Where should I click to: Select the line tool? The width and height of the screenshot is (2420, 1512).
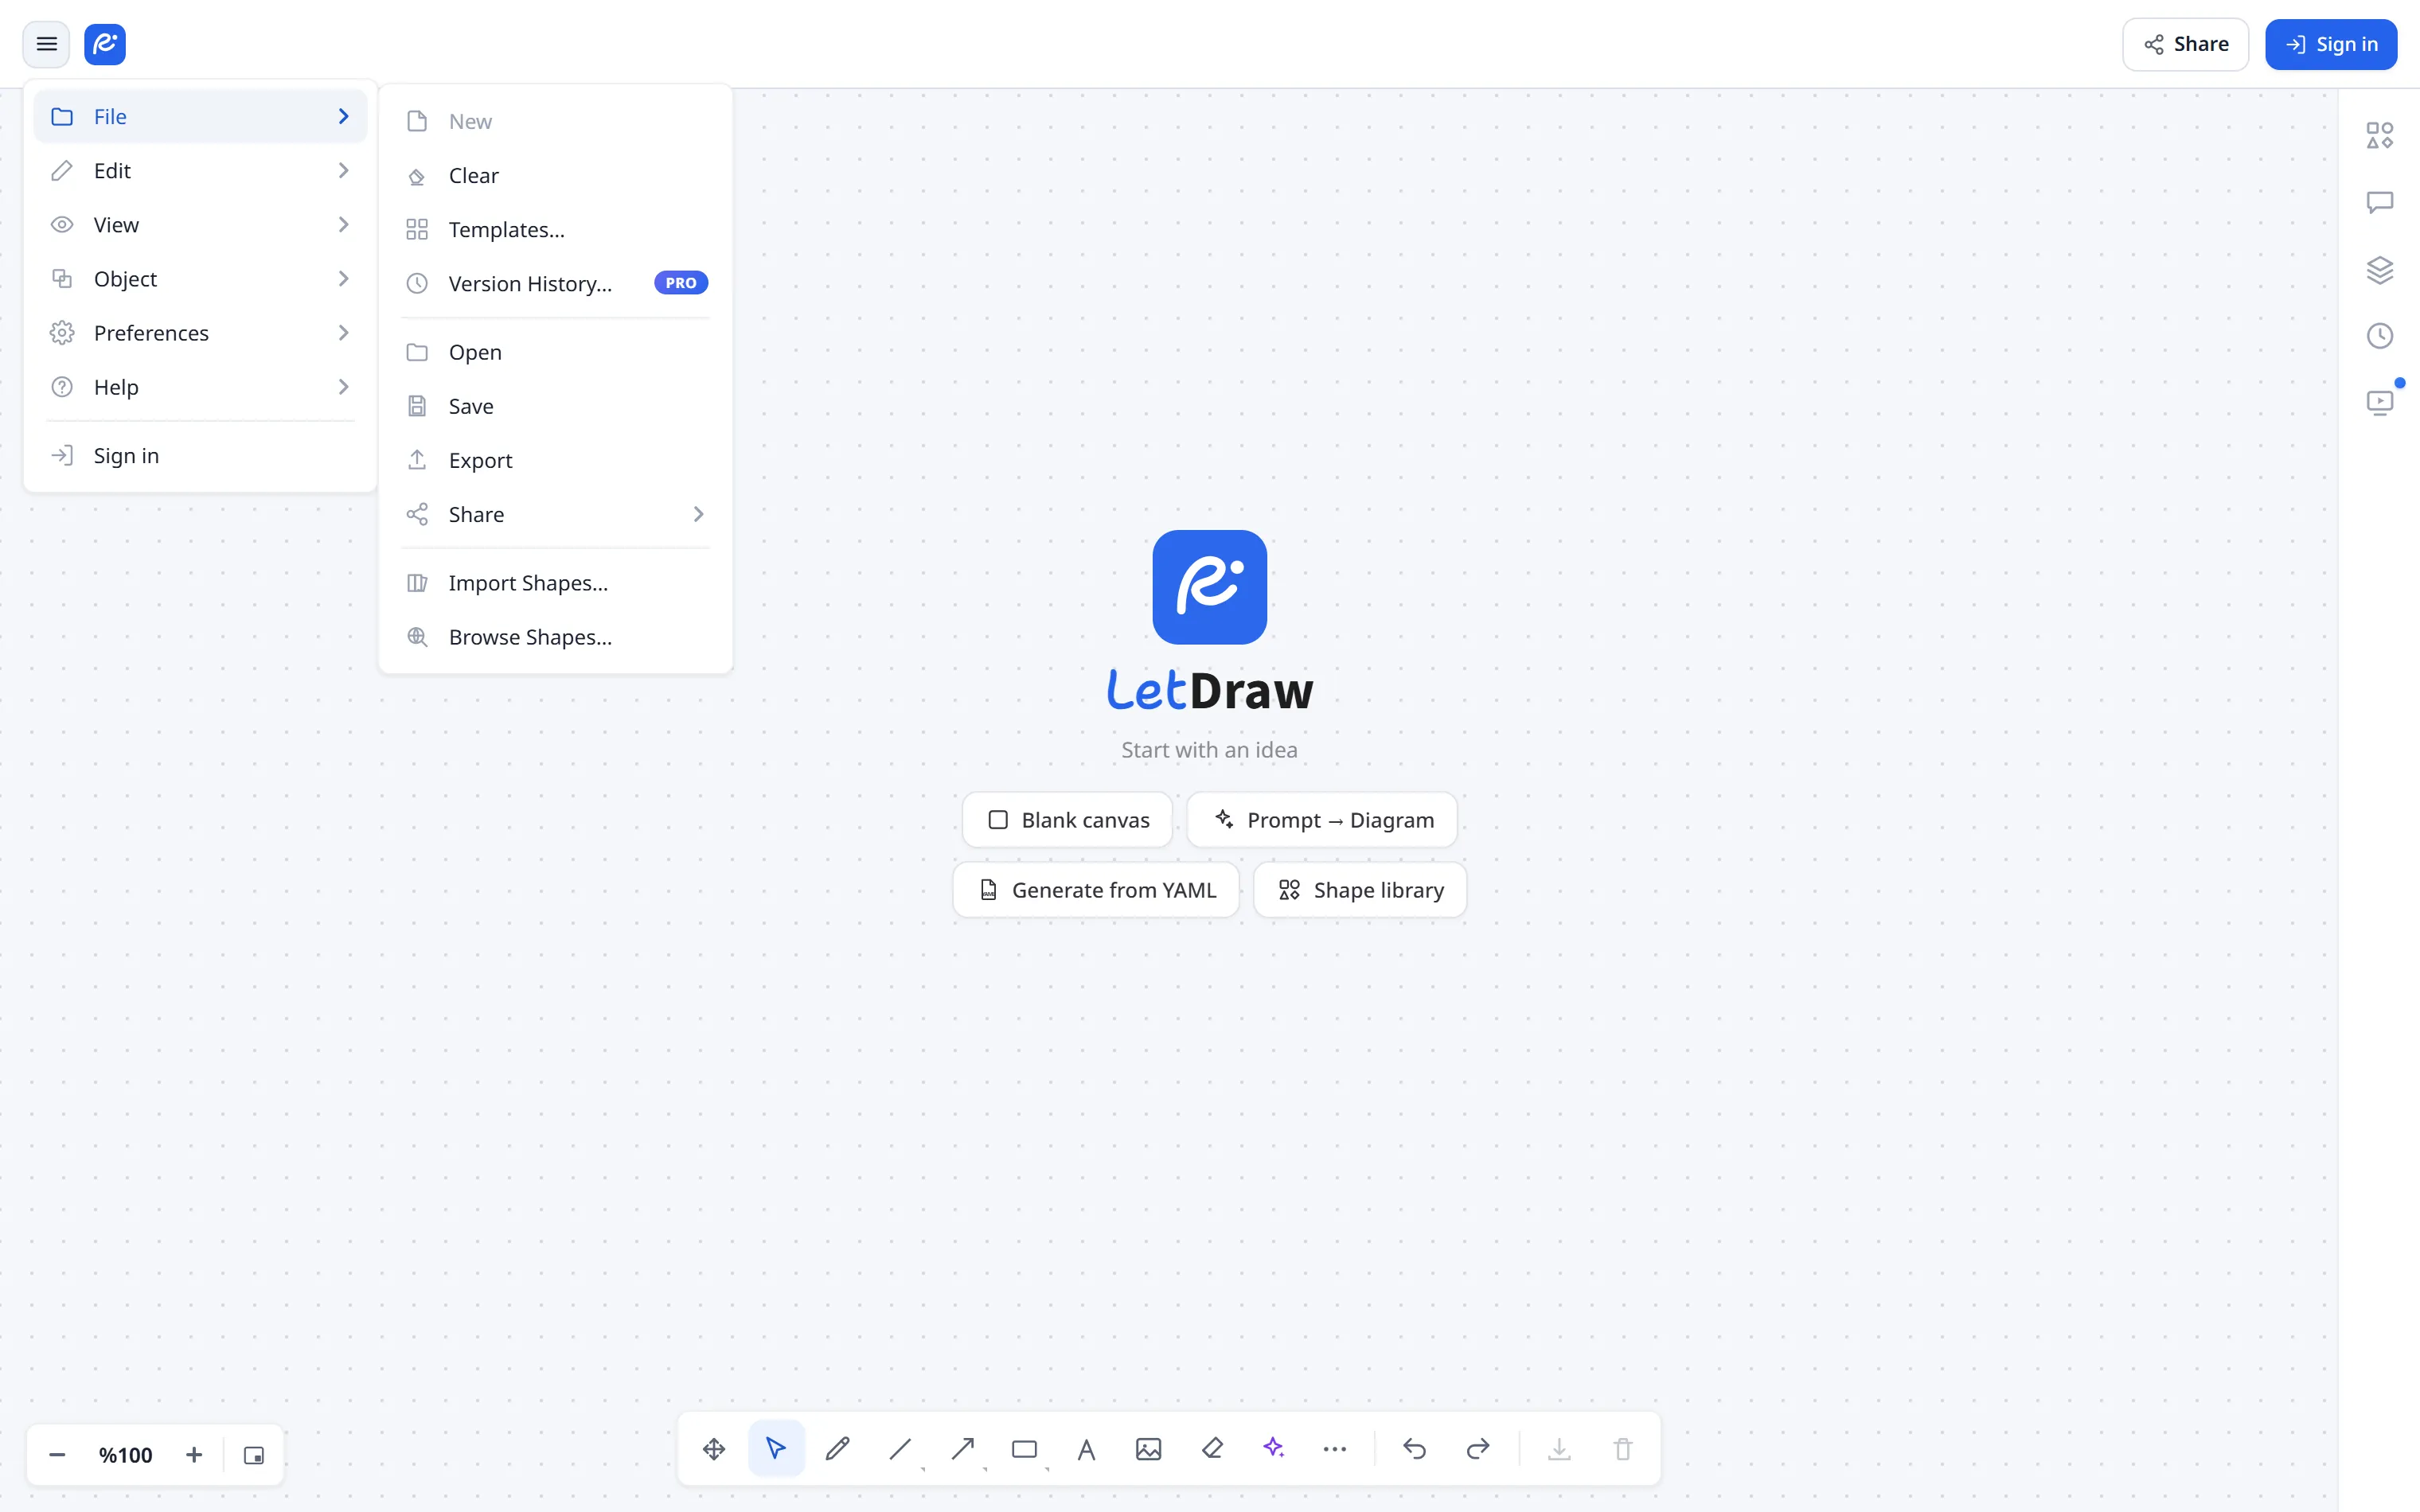coord(900,1449)
